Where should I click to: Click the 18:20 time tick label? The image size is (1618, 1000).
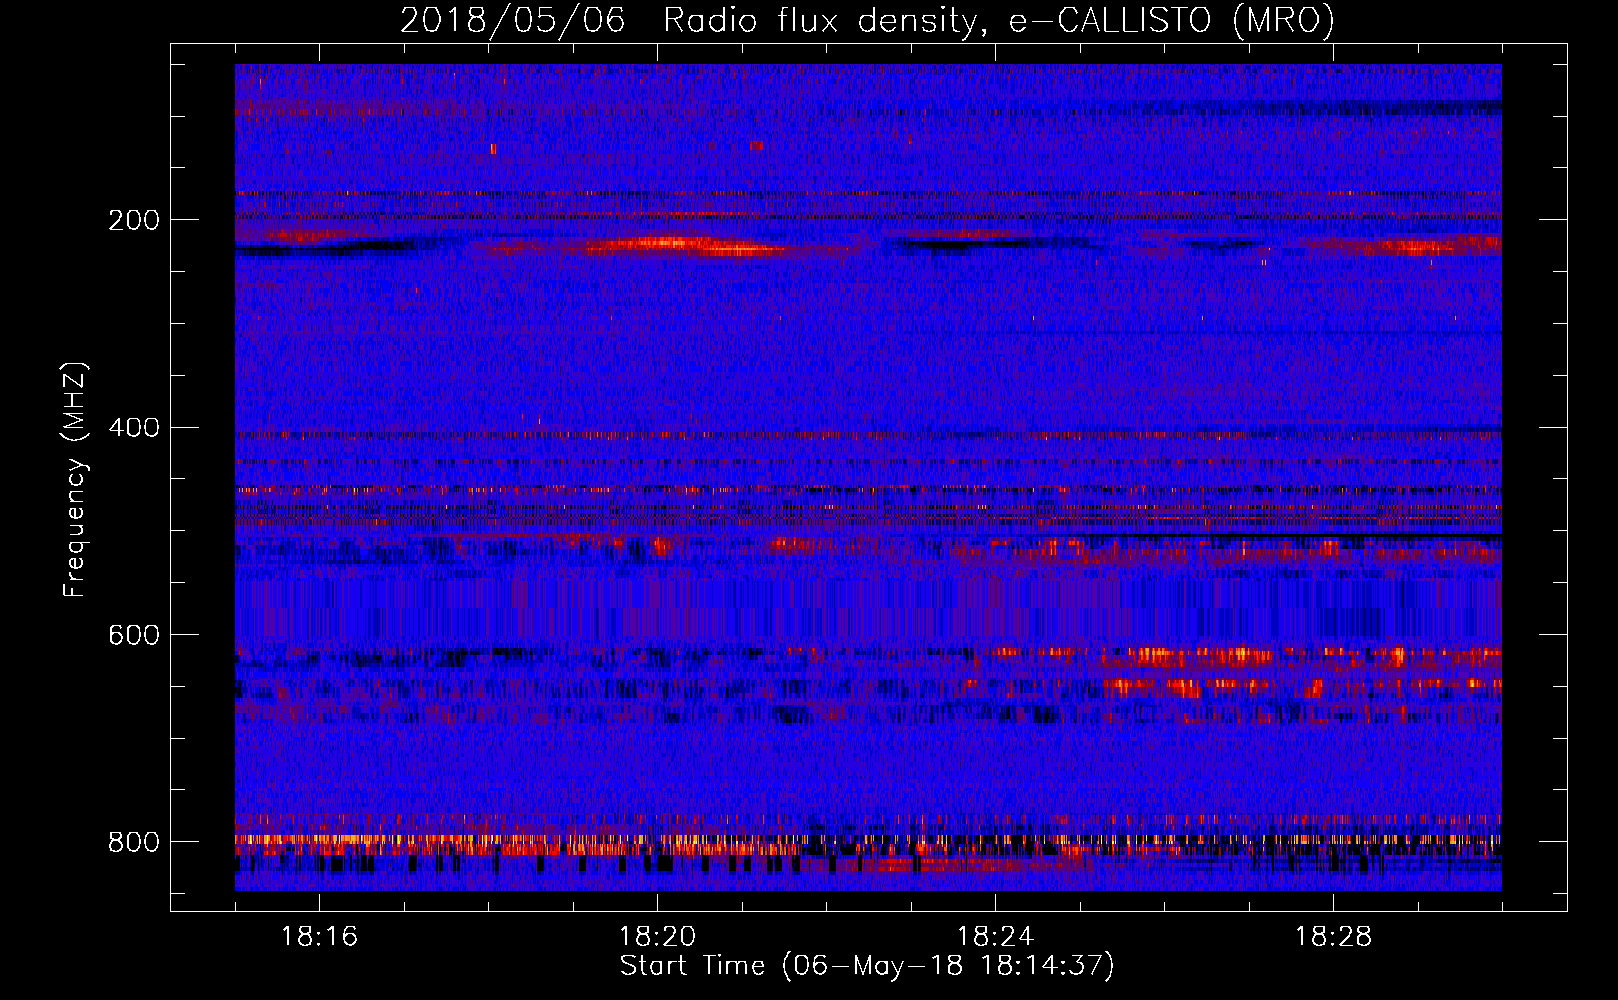(x=657, y=937)
